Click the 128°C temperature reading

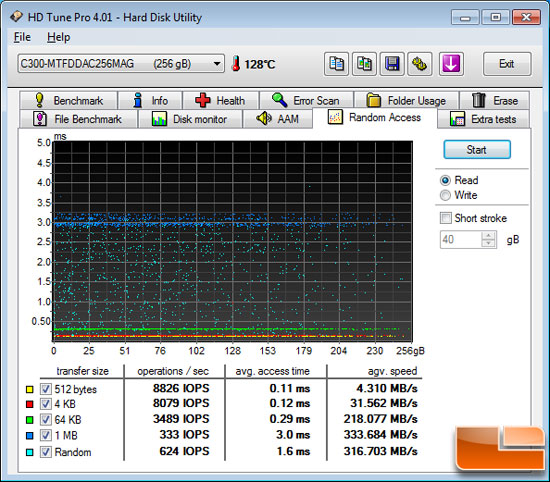(x=260, y=64)
